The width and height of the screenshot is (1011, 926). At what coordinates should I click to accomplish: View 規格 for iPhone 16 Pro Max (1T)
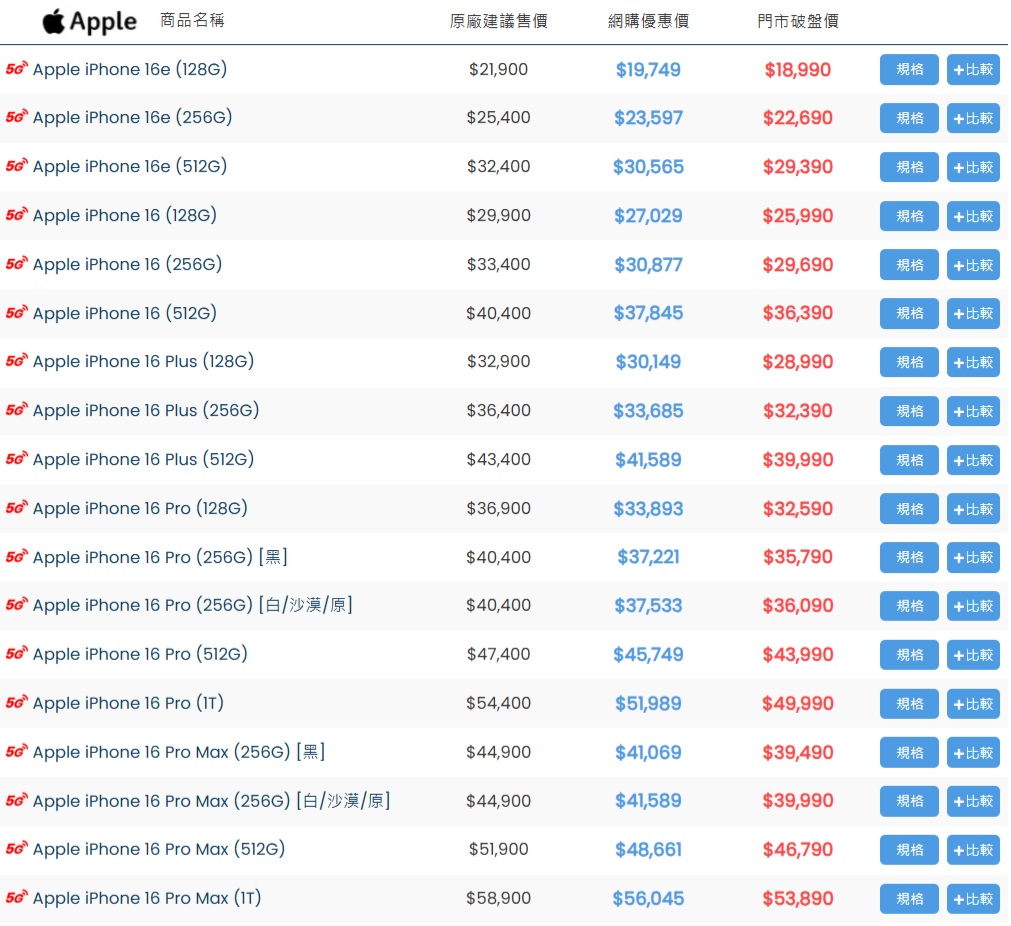[908, 899]
